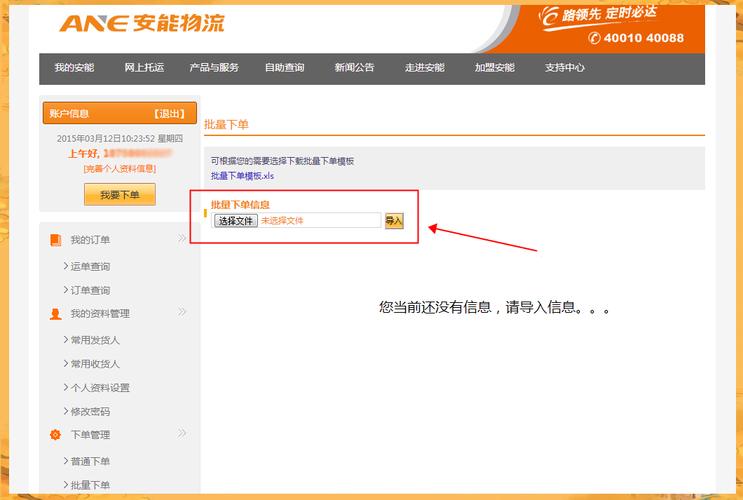
Task: Click the 导入 import button
Action: click(394, 221)
